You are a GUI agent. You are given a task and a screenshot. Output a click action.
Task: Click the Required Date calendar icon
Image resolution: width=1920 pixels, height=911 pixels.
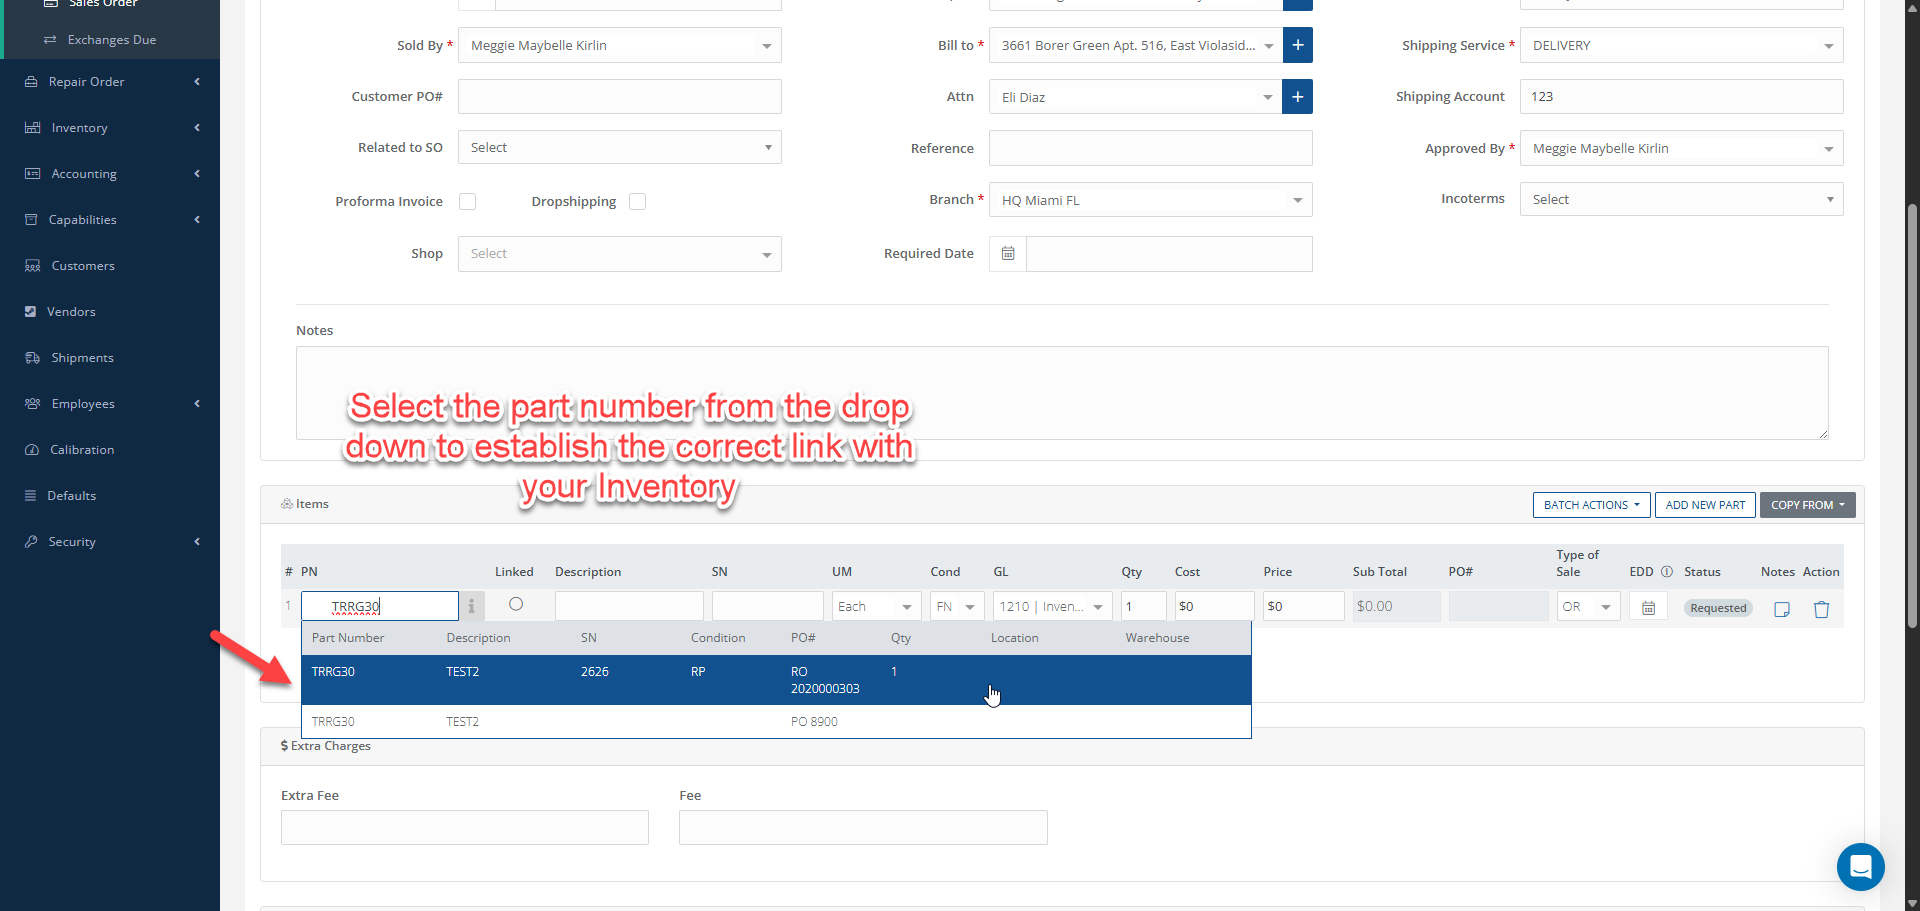[1008, 254]
